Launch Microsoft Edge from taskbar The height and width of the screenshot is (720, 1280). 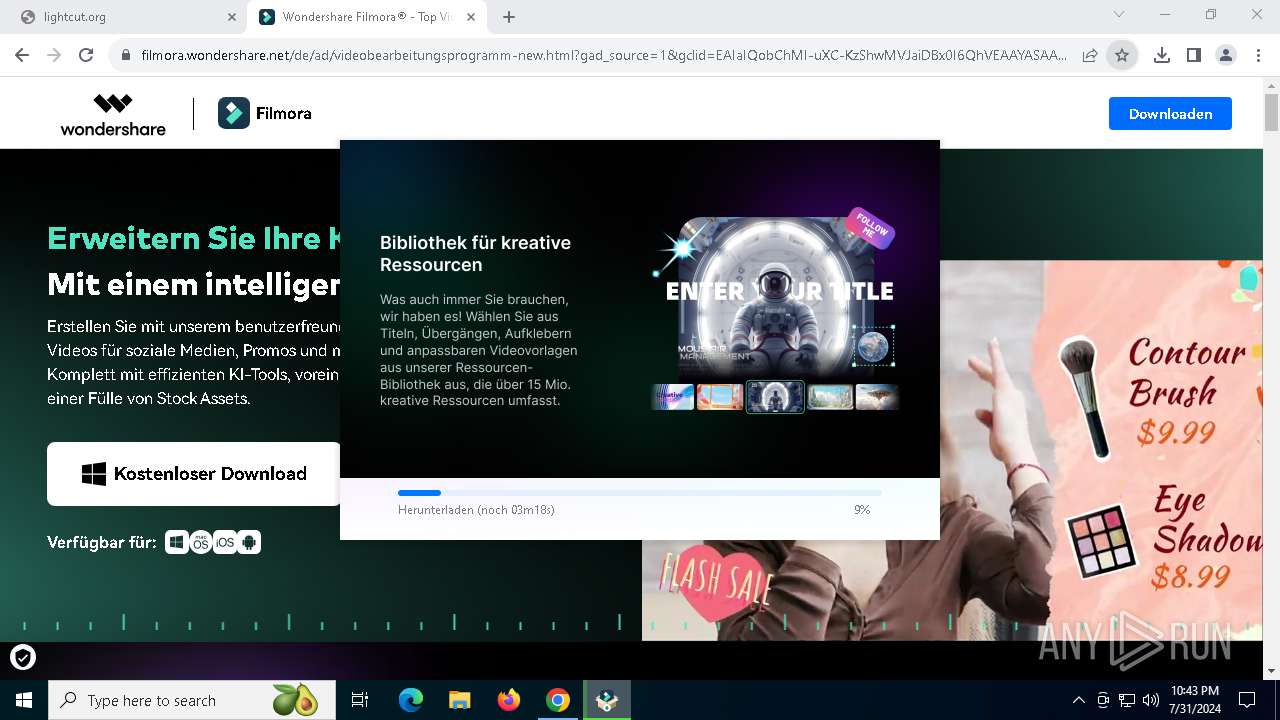411,700
